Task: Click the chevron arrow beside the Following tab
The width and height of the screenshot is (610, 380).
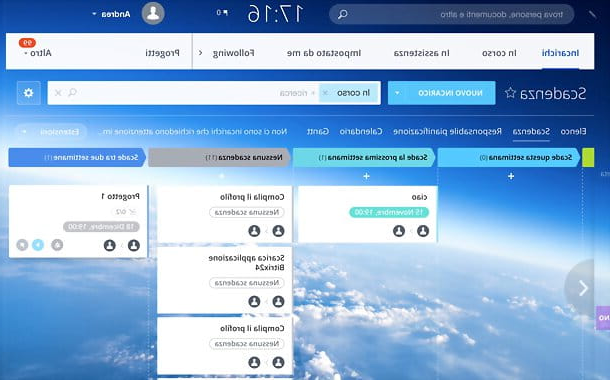Action: (201, 53)
